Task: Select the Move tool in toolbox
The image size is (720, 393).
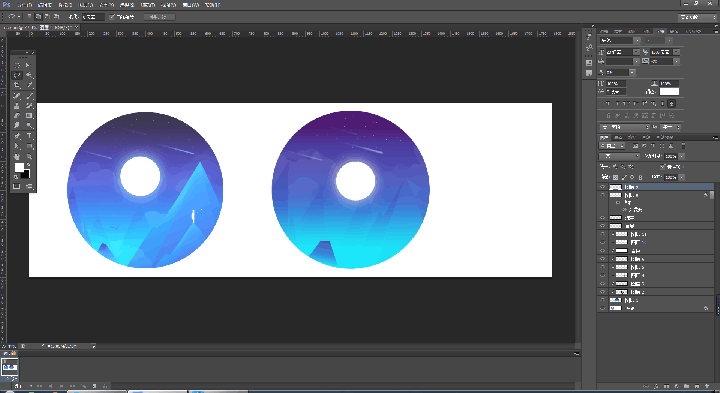Action: pos(28,65)
